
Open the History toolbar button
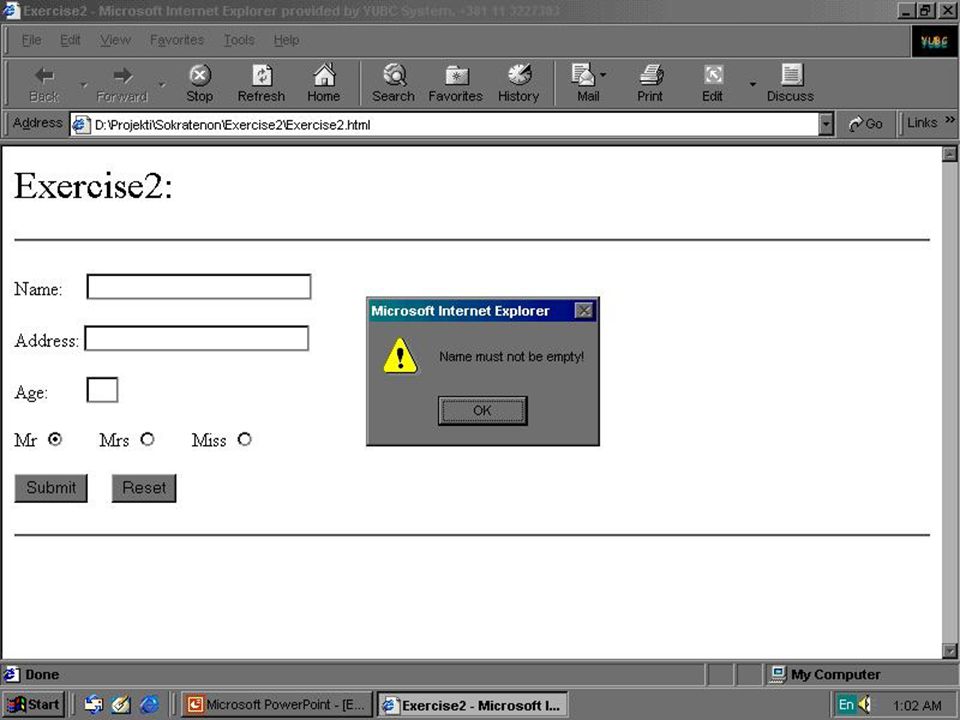(519, 84)
